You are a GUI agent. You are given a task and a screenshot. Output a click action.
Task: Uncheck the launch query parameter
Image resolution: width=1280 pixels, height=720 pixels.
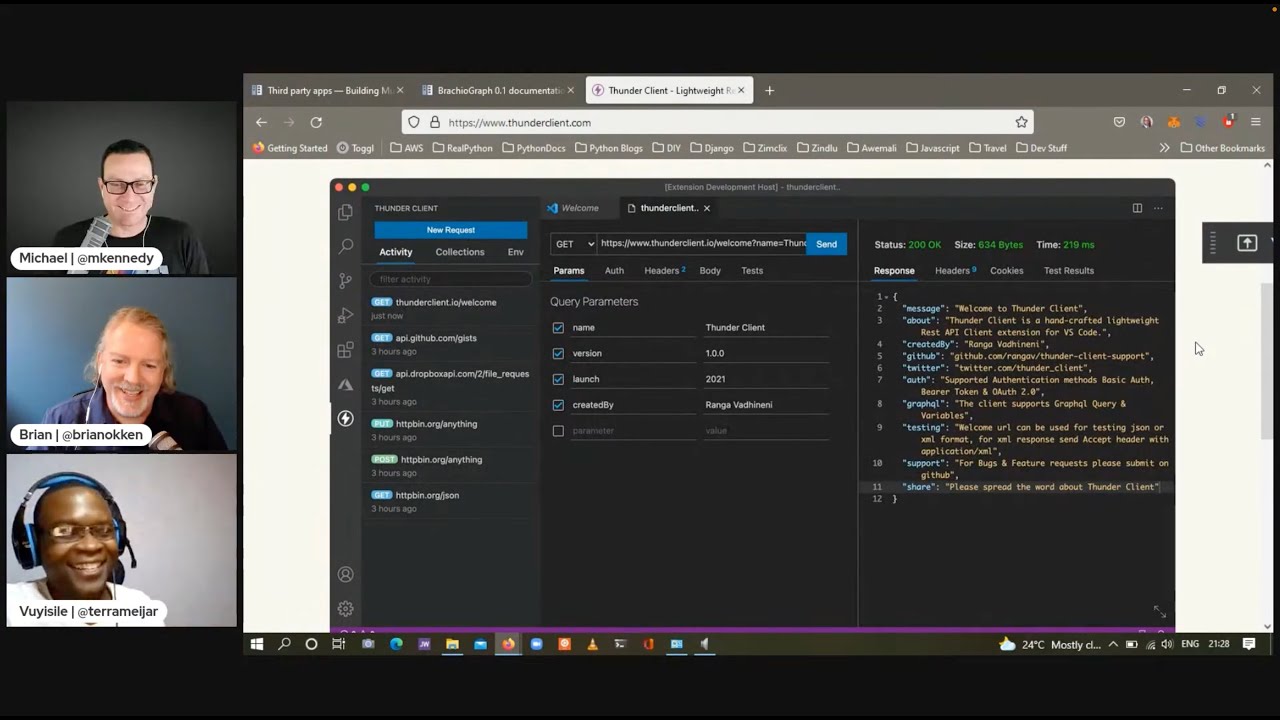(x=558, y=379)
